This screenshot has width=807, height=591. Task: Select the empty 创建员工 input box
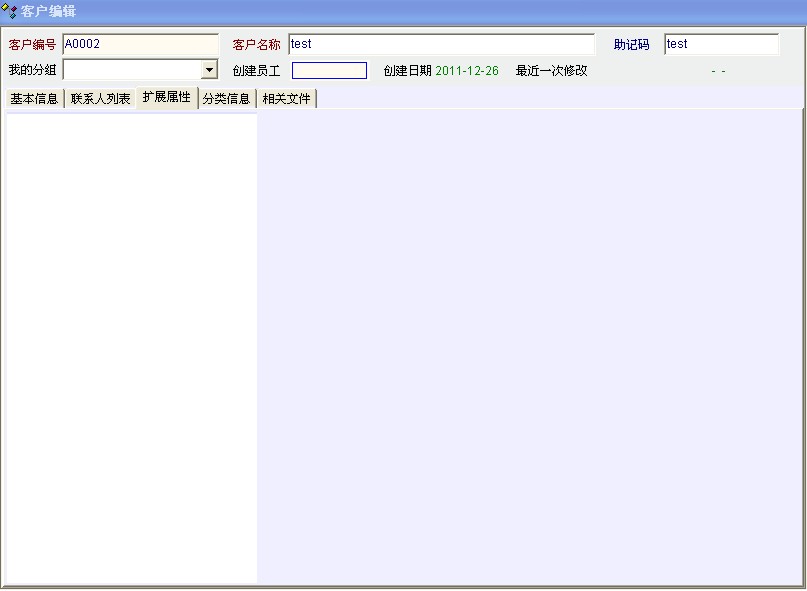click(x=329, y=71)
